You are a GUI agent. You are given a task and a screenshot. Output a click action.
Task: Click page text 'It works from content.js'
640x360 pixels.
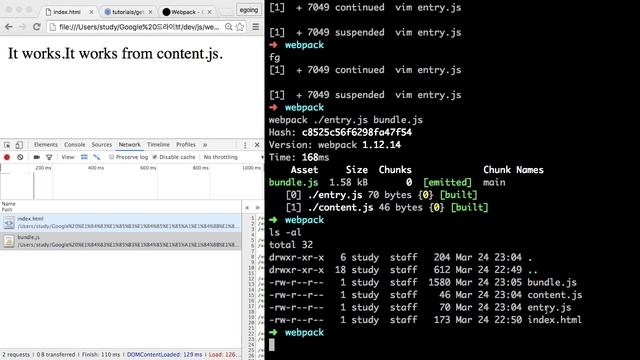(x=142, y=53)
